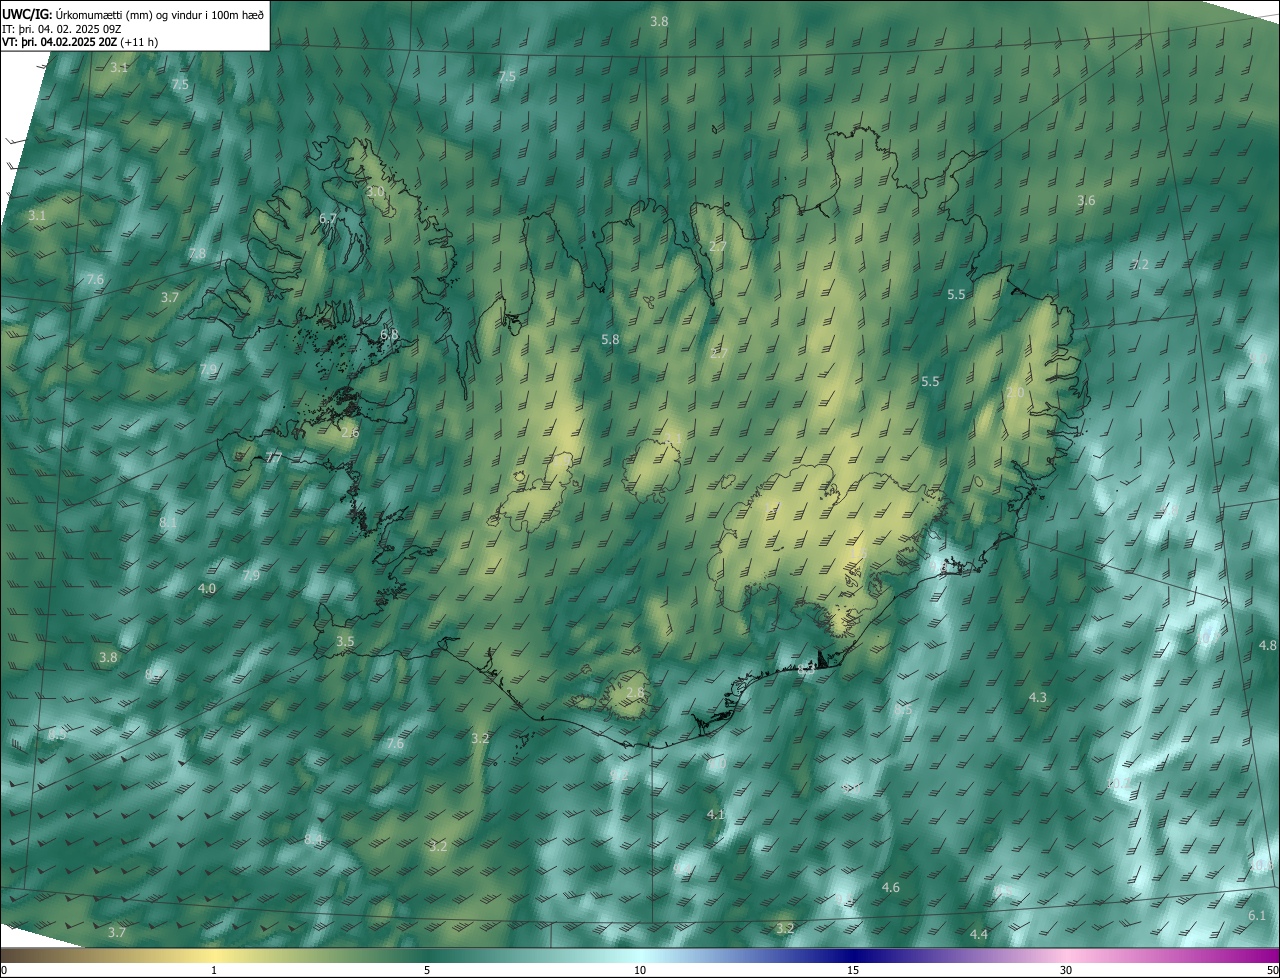Screen dimensions: 1280x978
Task: Click the map value label '2.6'
Action: click(350, 433)
